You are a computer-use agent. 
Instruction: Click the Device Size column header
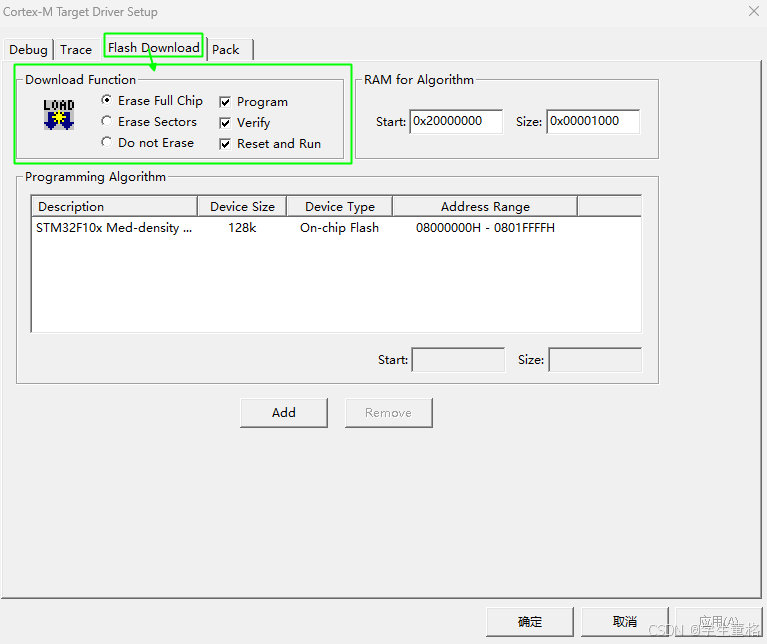pyautogui.click(x=242, y=206)
